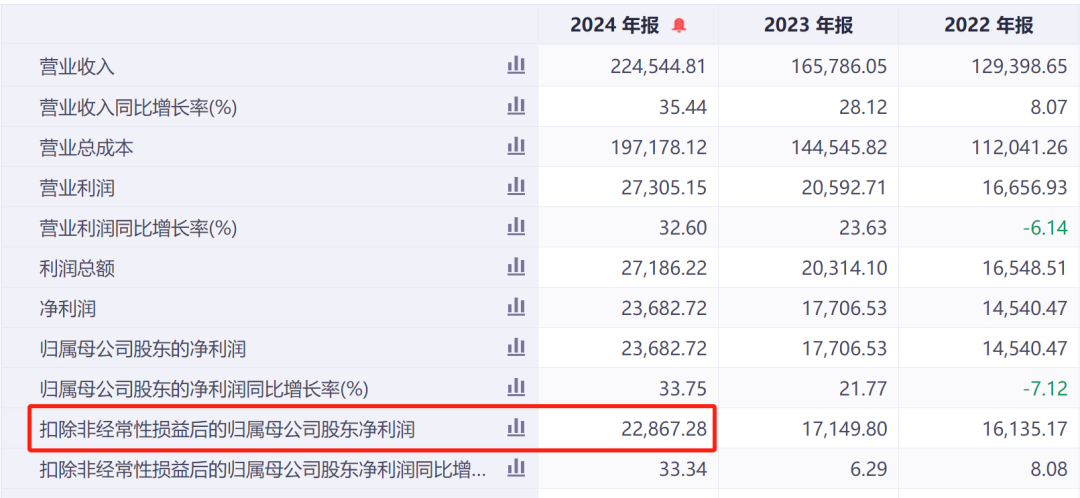Select adjusted profit growth value 8.08
The height and width of the screenshot is (498, 1080).
tap(1050, 470)
